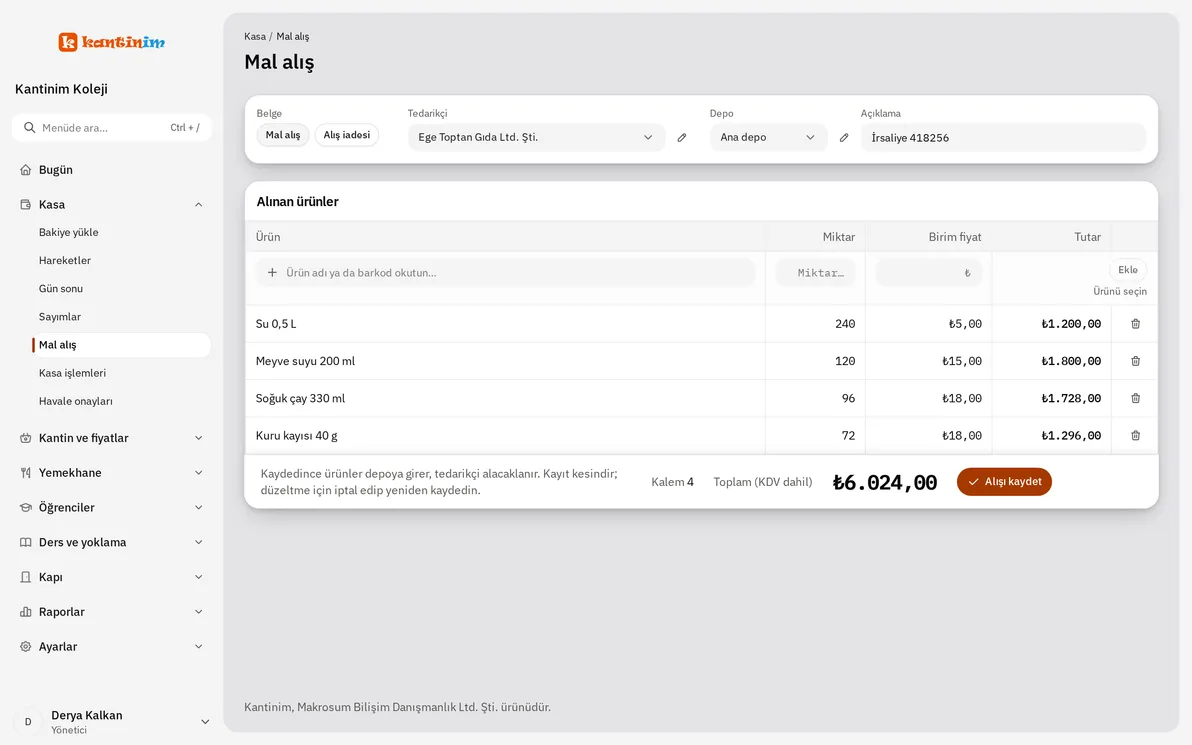
Task: Click the Ders ve yoklama book icon
Action: click(x=26, y=542)
